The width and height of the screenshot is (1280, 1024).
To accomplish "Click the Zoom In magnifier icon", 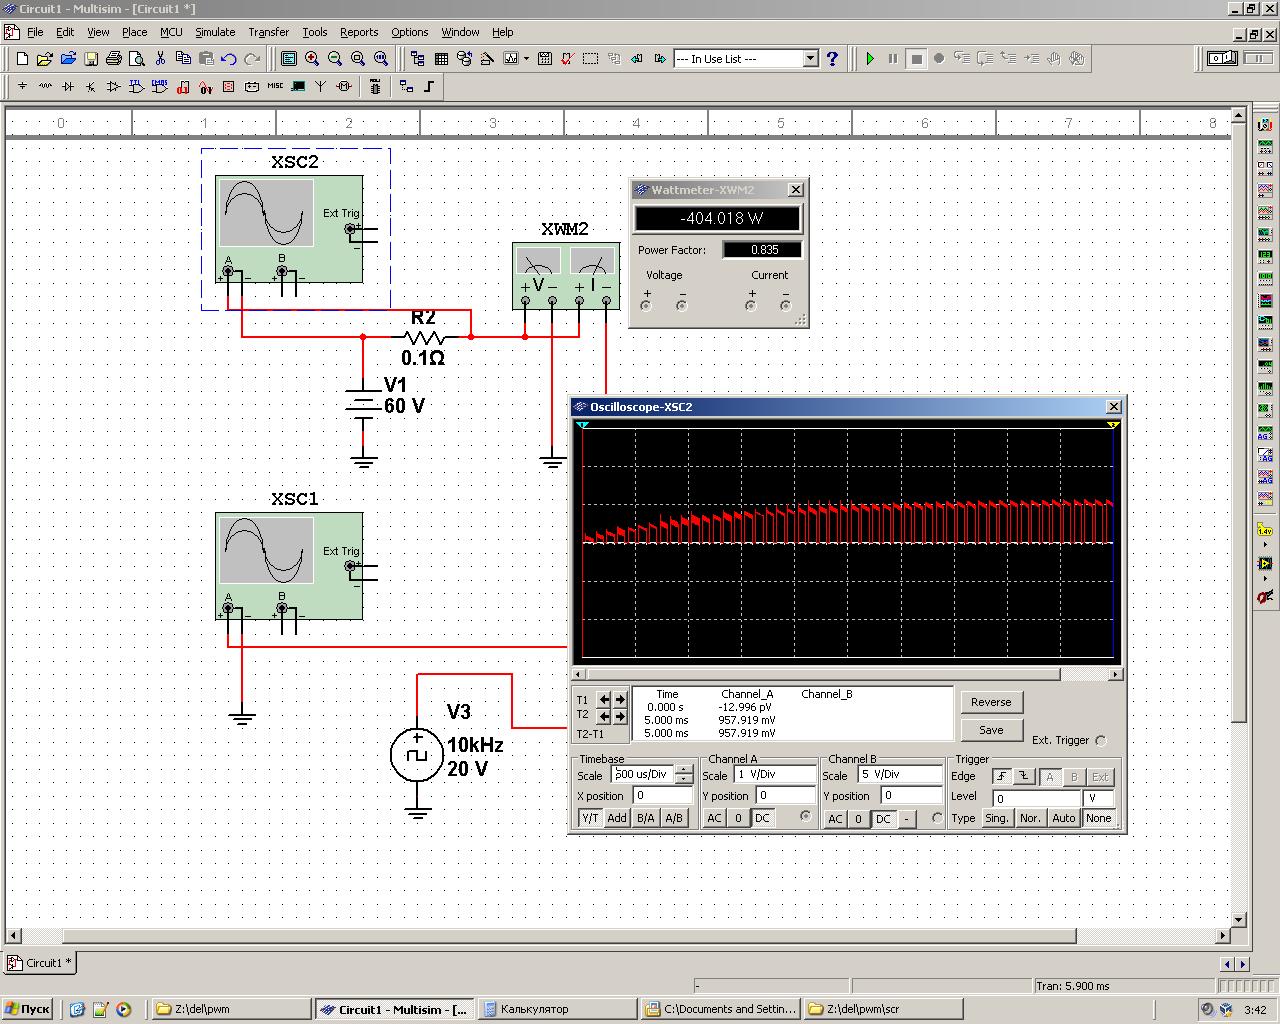I will click(x=312, y=59).
